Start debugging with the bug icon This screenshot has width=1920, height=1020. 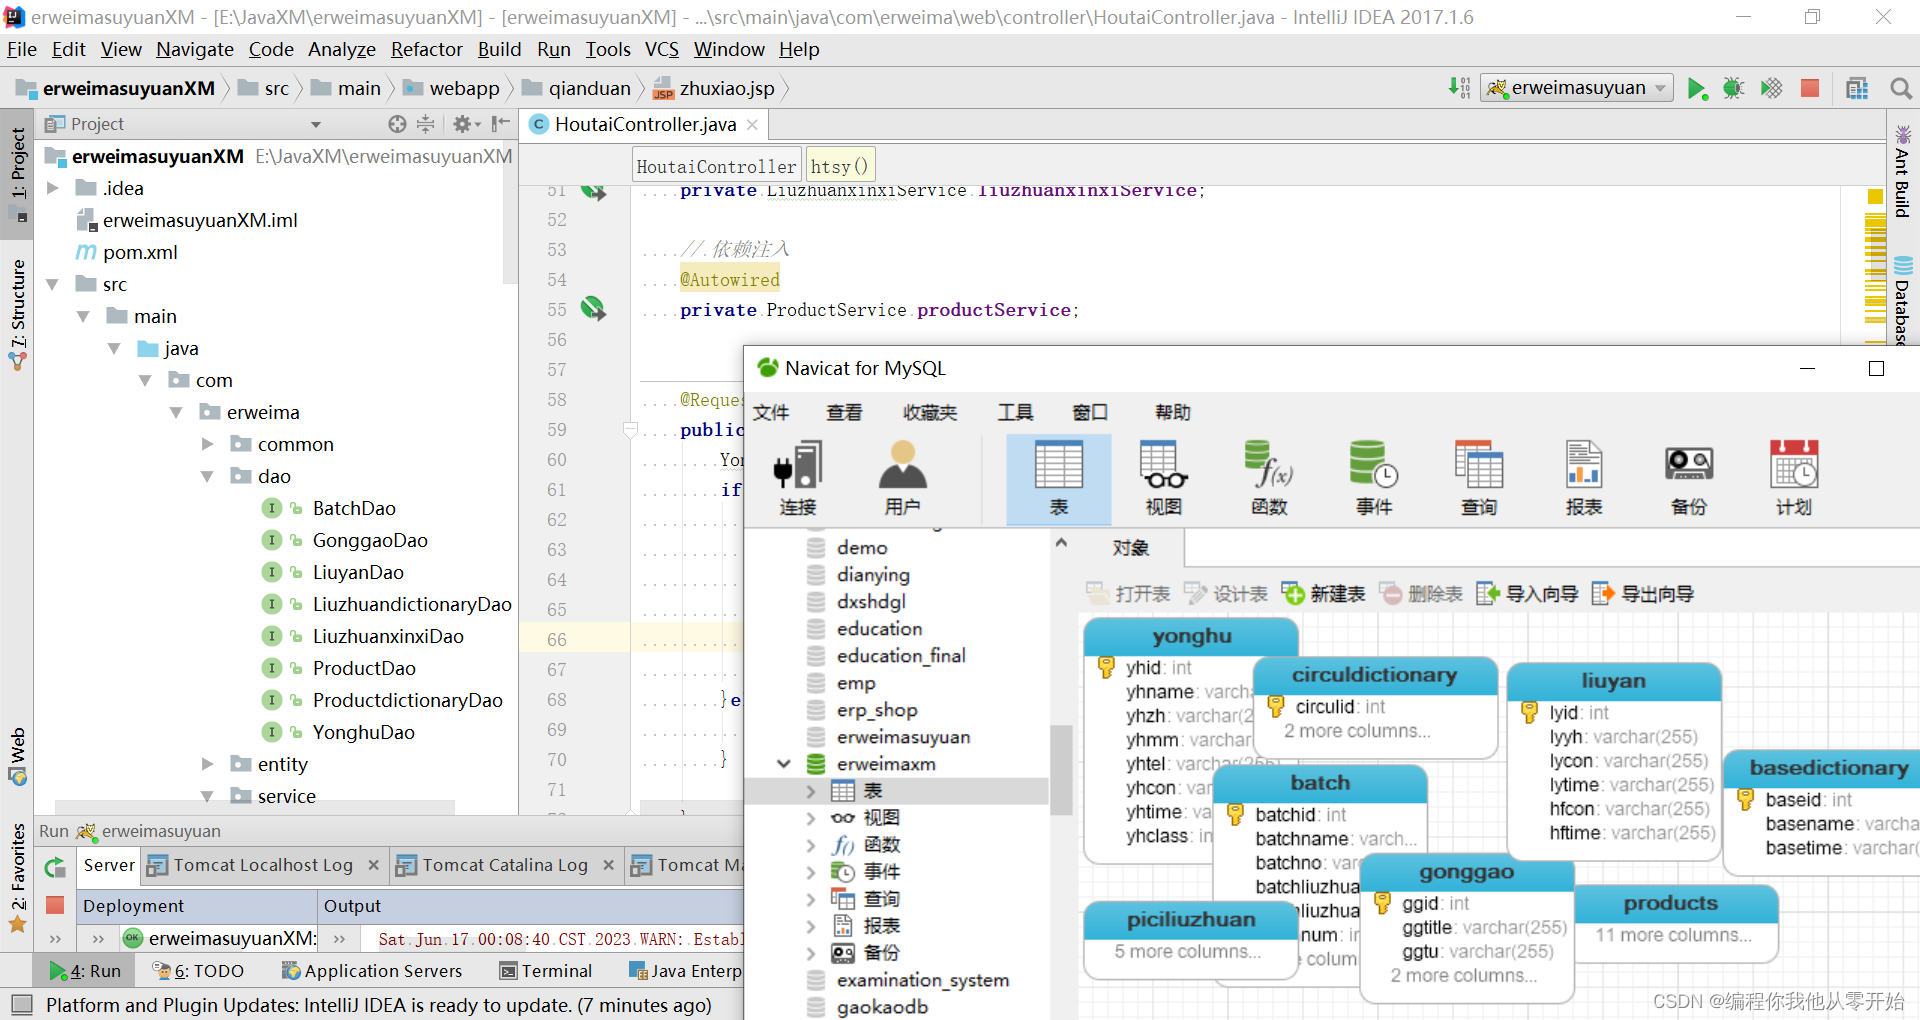[x=1733, y=88]
